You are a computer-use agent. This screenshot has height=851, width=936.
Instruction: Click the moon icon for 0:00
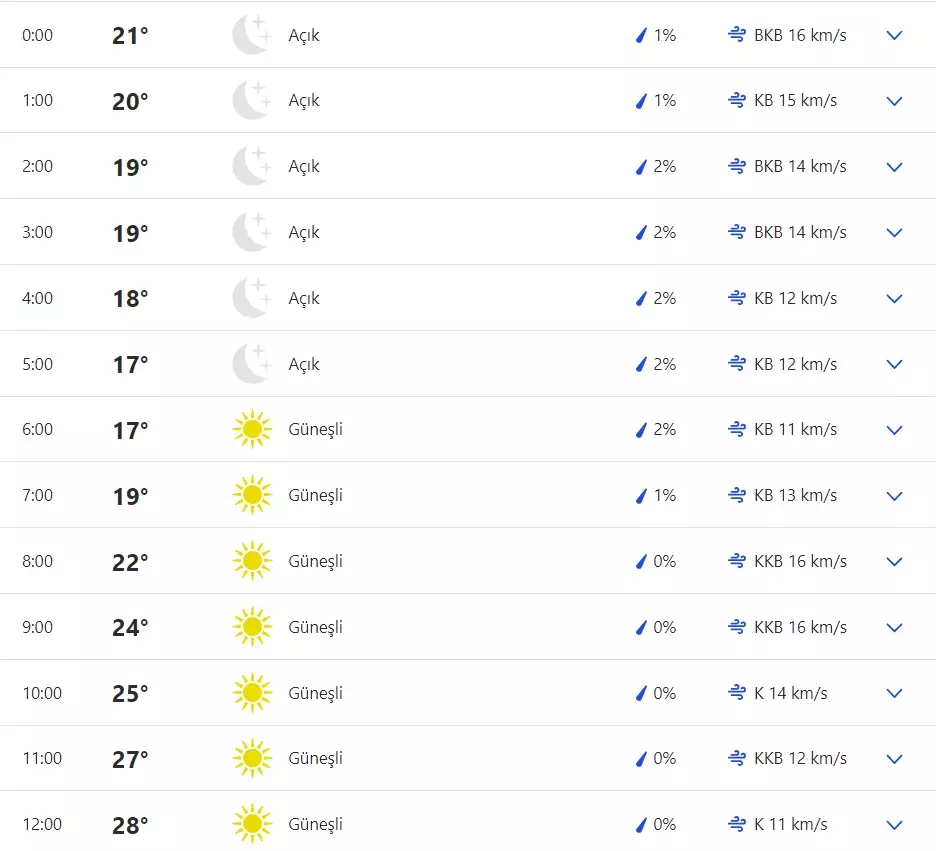pyautogui.click(x=251, y=35)
